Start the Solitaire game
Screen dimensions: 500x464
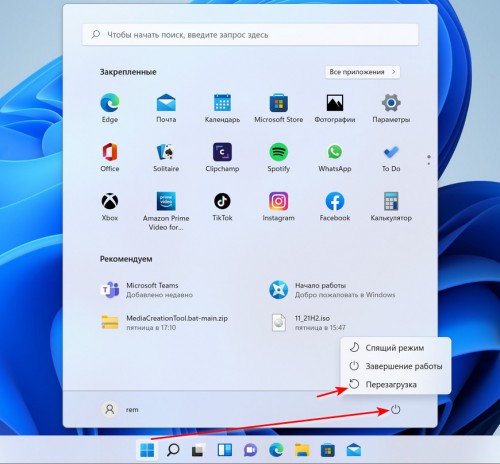[166, 157]
